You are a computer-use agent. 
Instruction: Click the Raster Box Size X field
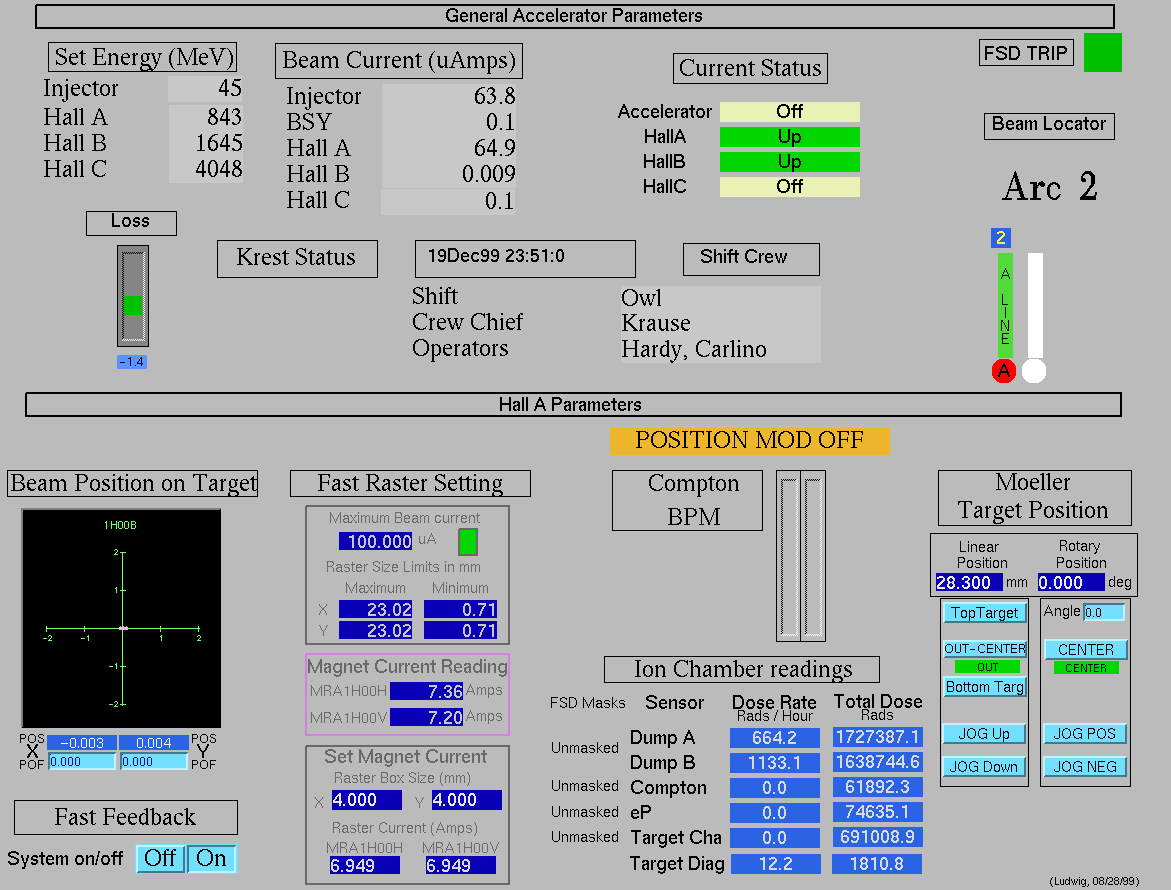tap(366, 800)
